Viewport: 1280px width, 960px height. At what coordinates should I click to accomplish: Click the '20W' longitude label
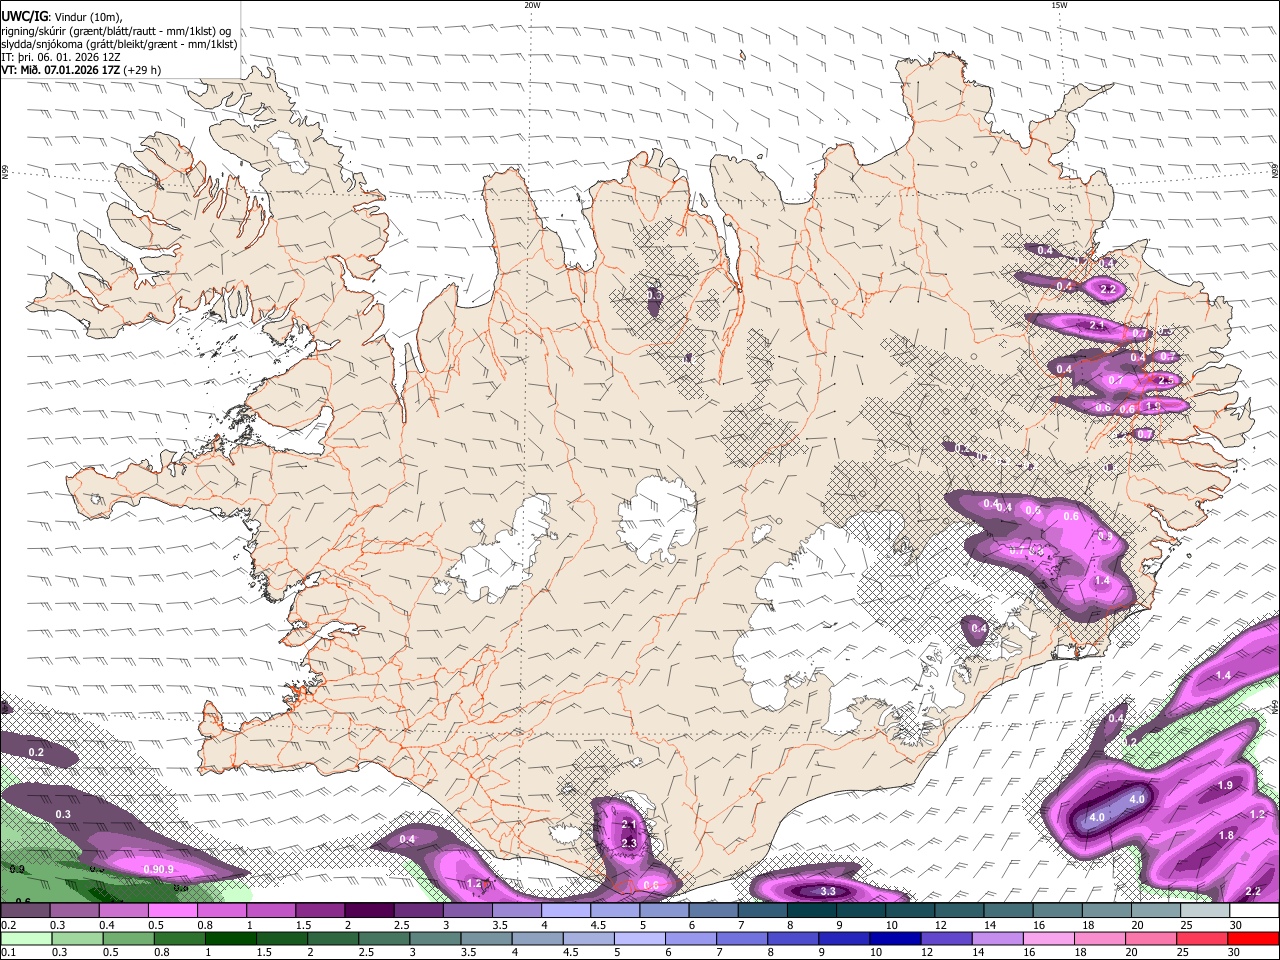tap(532, 5)
